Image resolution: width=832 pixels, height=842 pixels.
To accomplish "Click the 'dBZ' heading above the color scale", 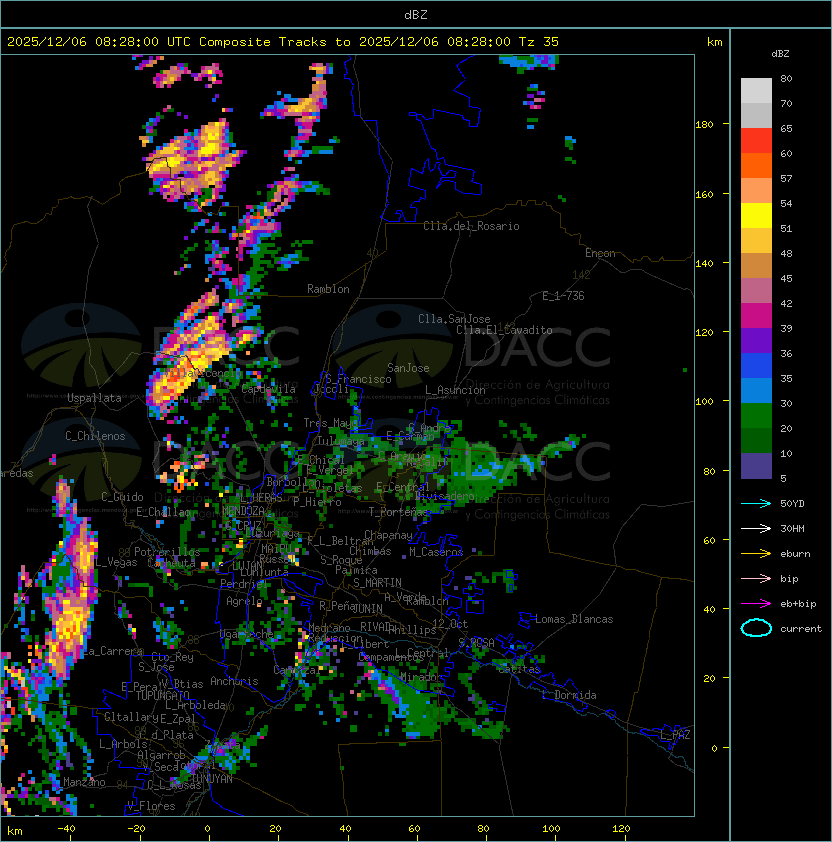I will coord(780,54).
